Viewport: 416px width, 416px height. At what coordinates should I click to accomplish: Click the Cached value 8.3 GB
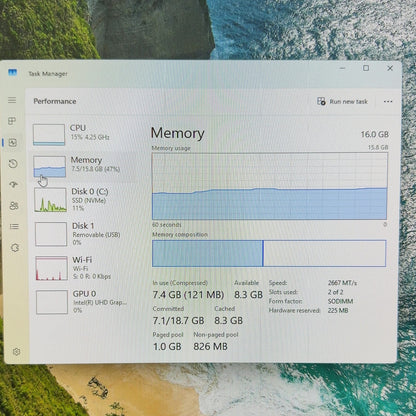click(228, 321)
